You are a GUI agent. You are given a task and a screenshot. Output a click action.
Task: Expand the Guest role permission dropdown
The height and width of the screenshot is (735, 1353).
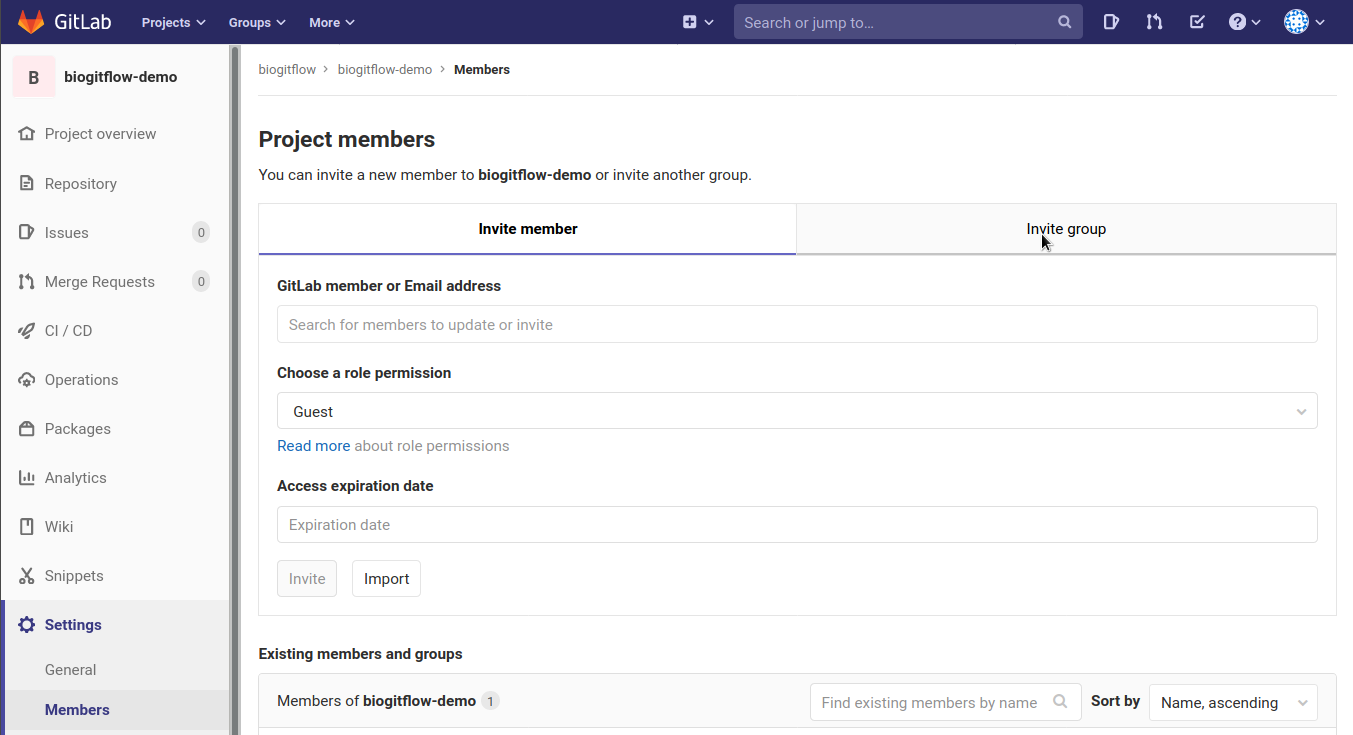(797, 411)
